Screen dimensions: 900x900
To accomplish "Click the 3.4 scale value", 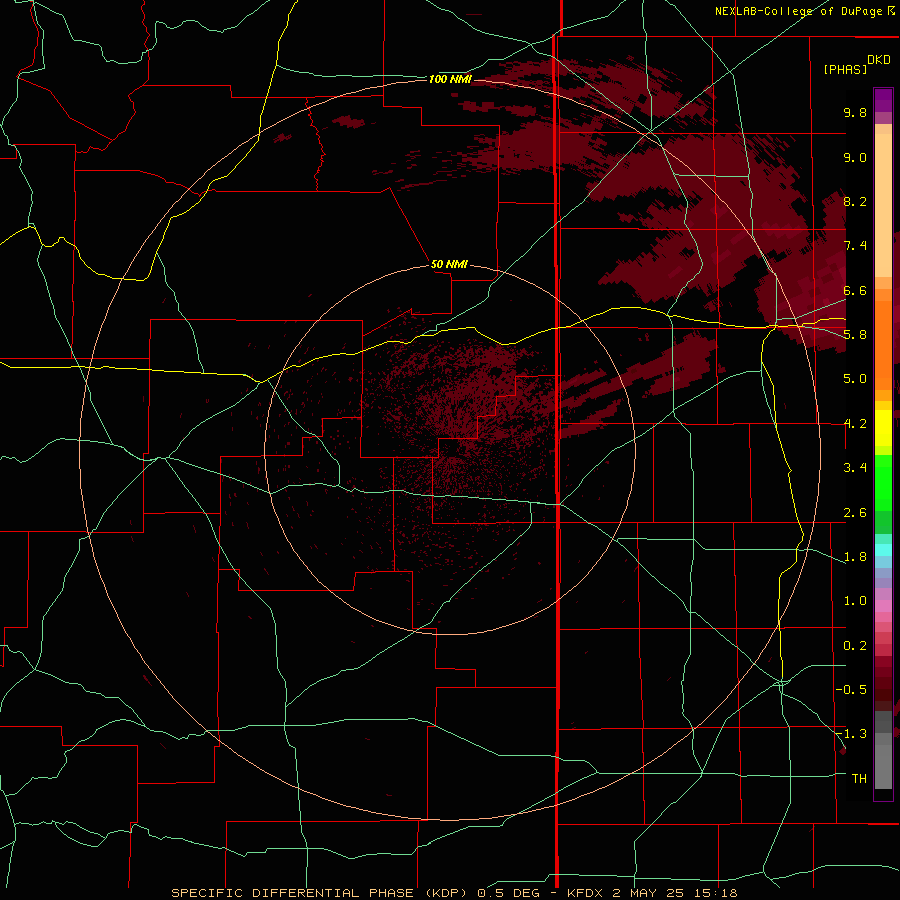I will pyautogui.click(x=855, y=468).
